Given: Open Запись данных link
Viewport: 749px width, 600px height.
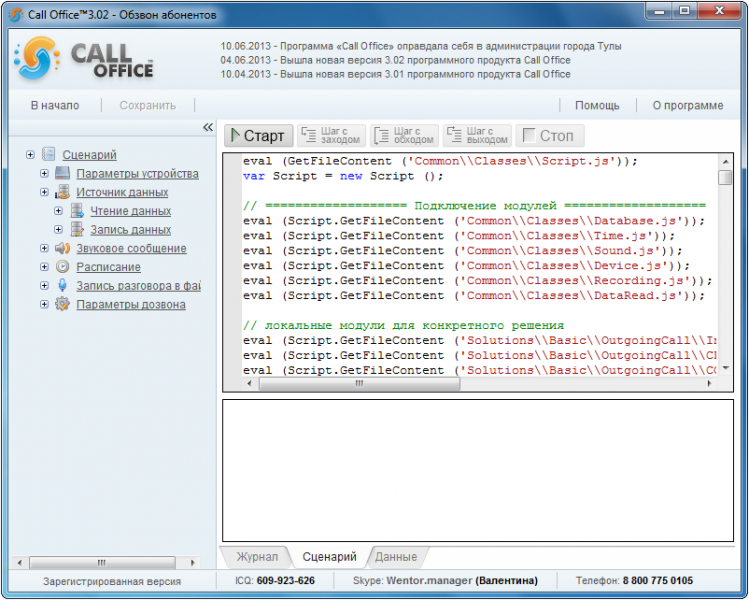Looking at the screenshot, I should pyautogui.click(x=131, y=230).
